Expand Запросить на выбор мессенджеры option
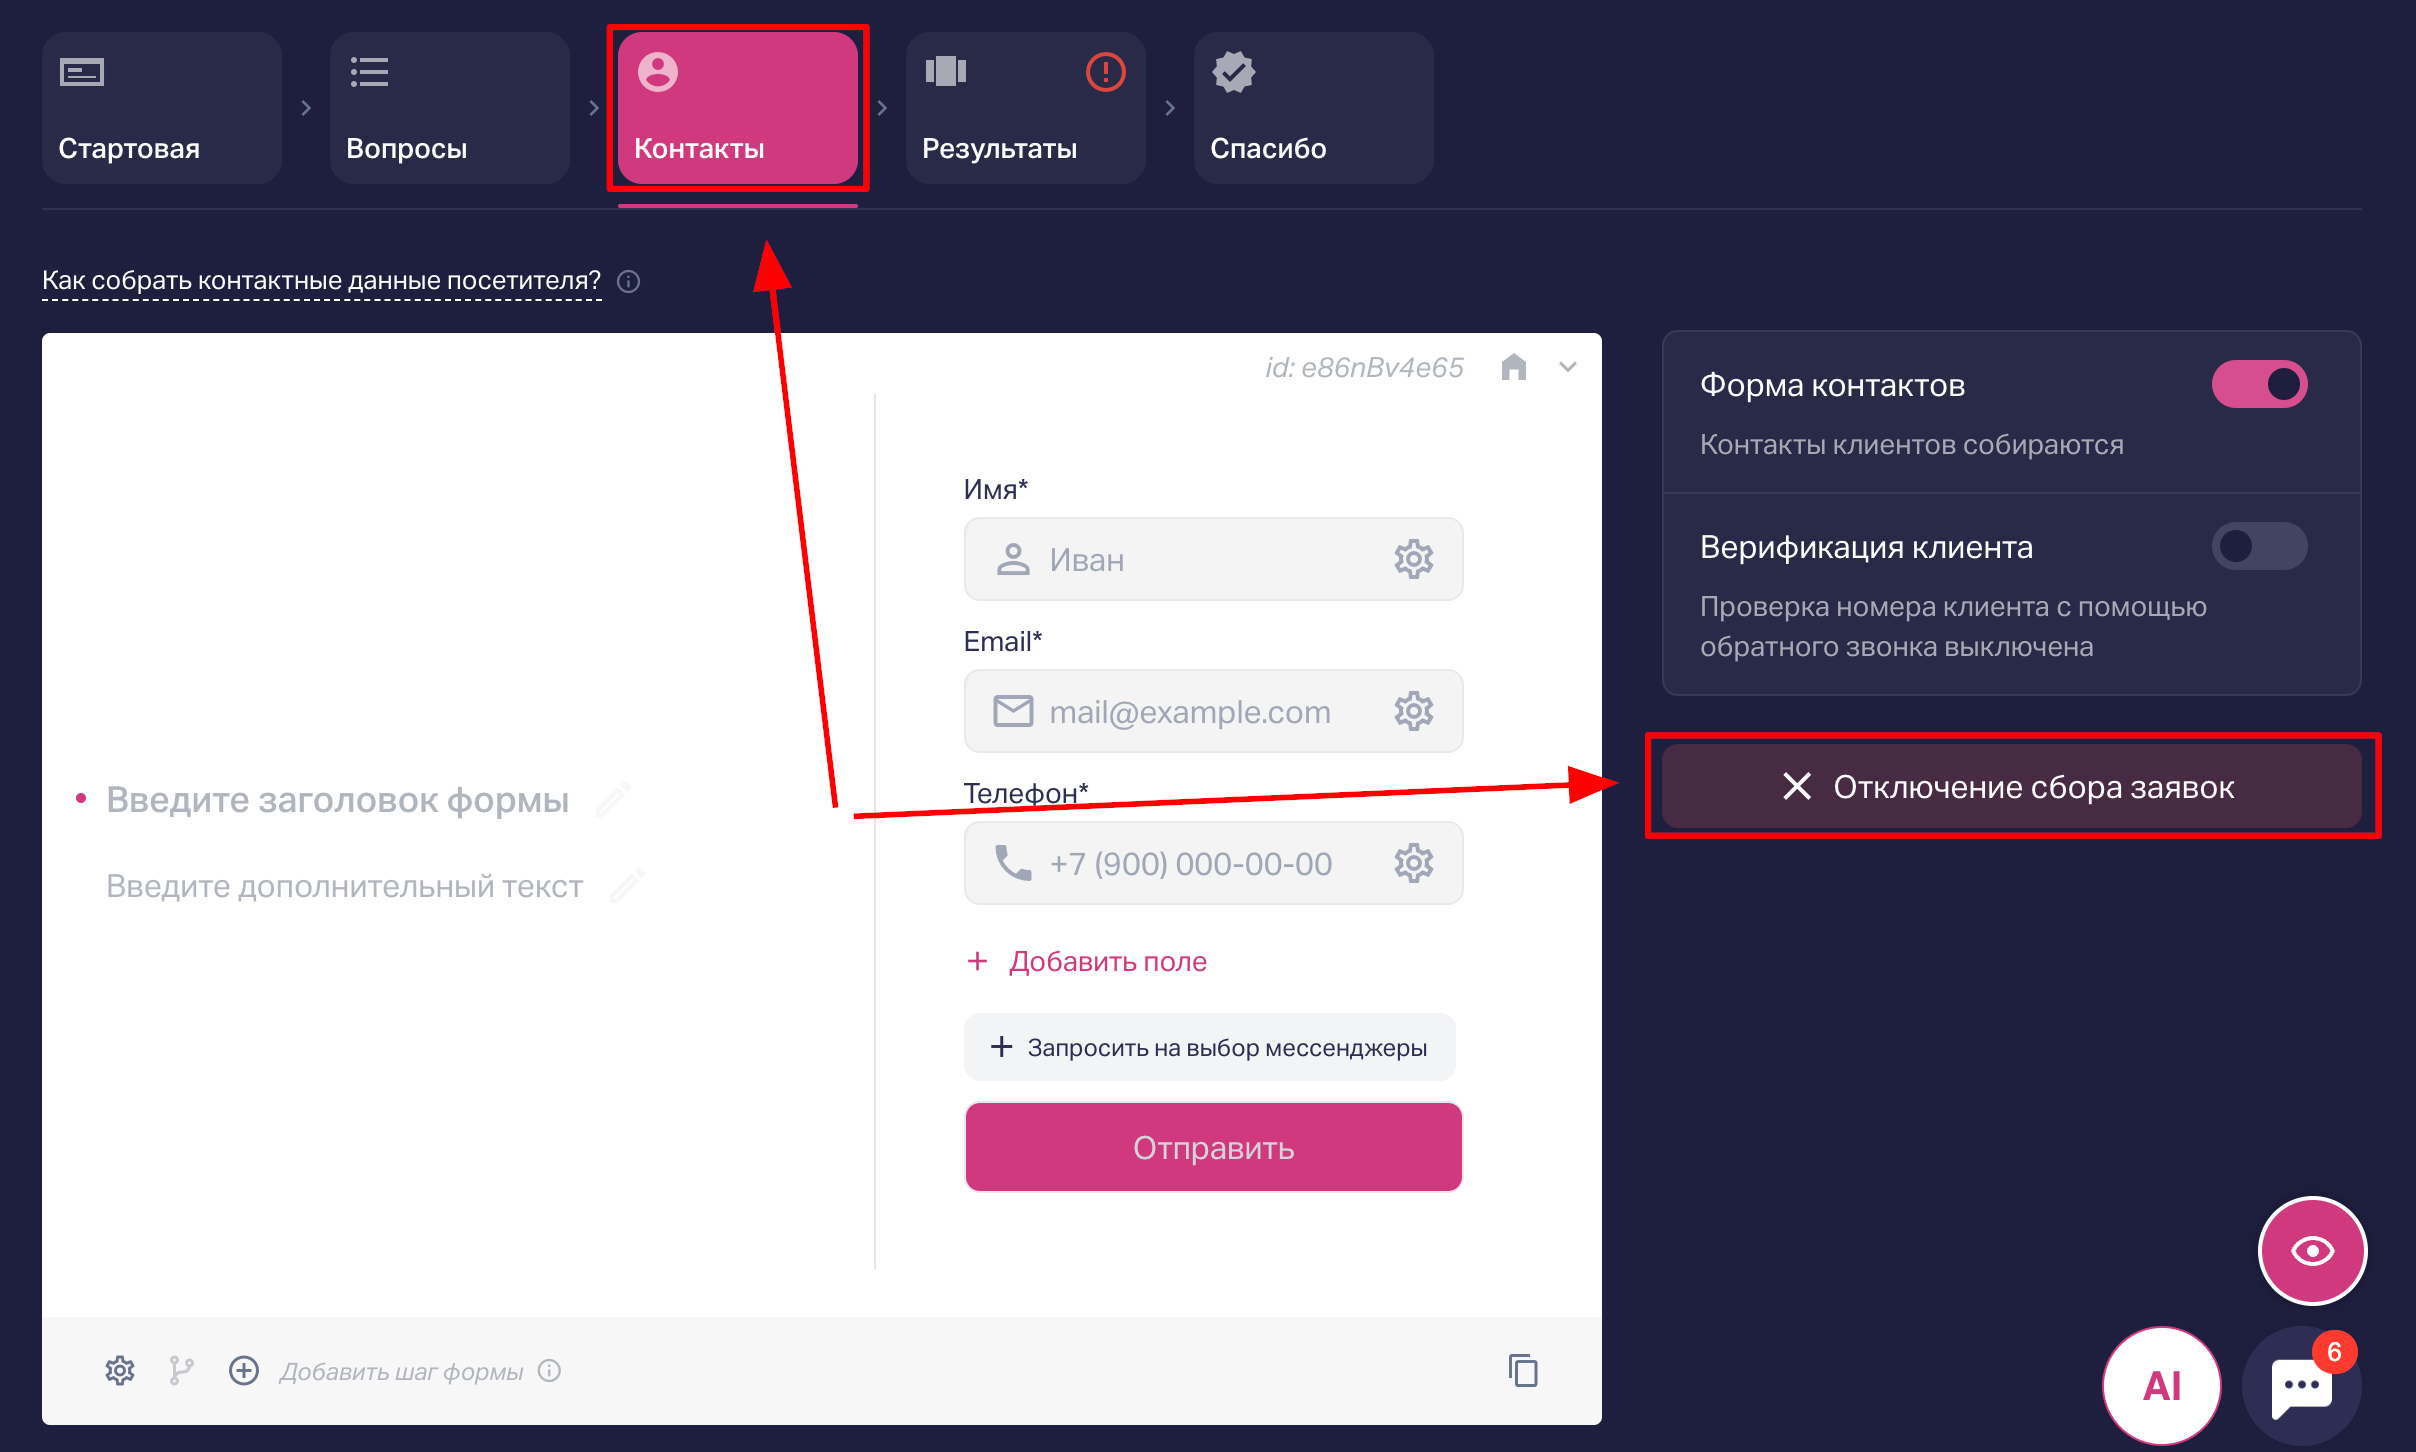2416x1452 pixels. click(1209, 1047)
